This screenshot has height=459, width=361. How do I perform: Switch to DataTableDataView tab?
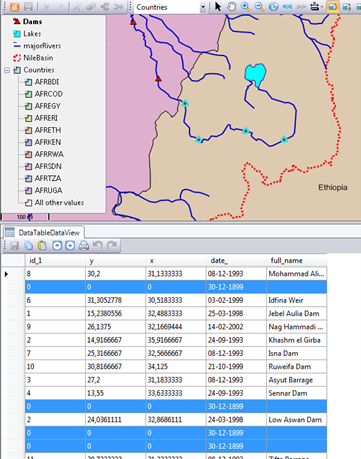click(x=43, y=233)
